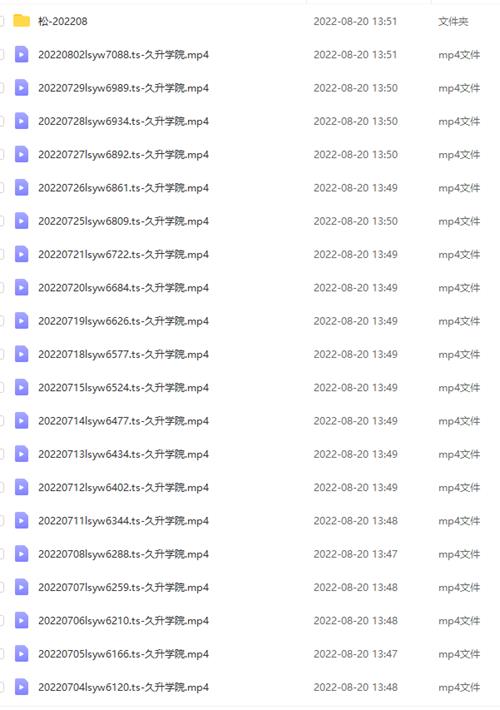500x710 pixels.
Task: Click video icon for 20220802lsyw7088 file
Action: point(21,54)
